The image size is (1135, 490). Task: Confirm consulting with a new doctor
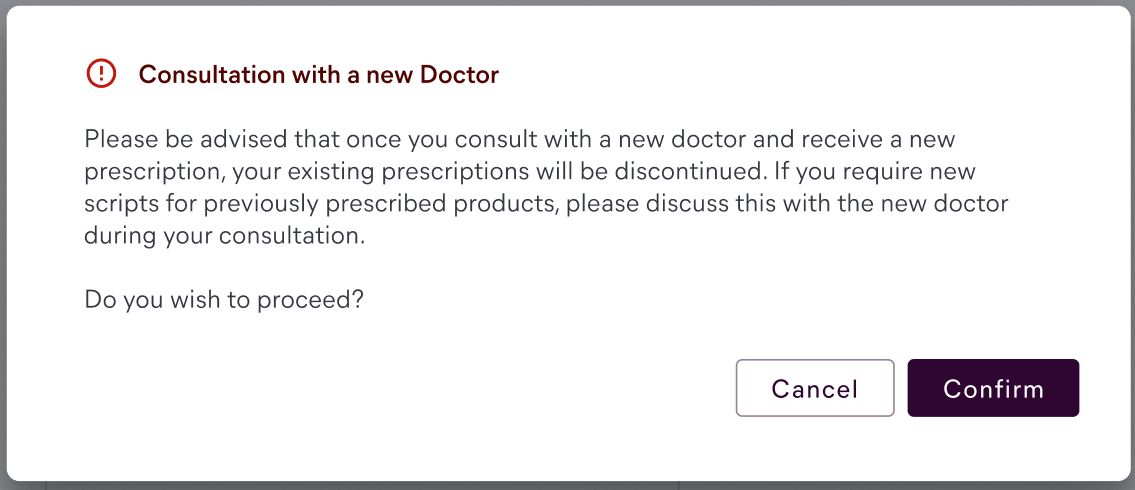pyautogui.click(x=993, y=388)
